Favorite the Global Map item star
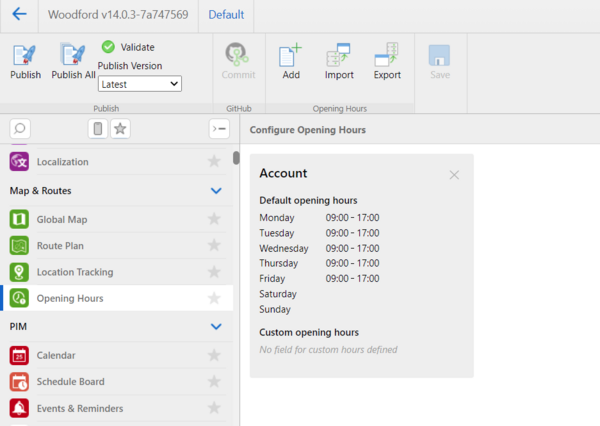Screen dimensions: 600x426 tap(213, 220)
